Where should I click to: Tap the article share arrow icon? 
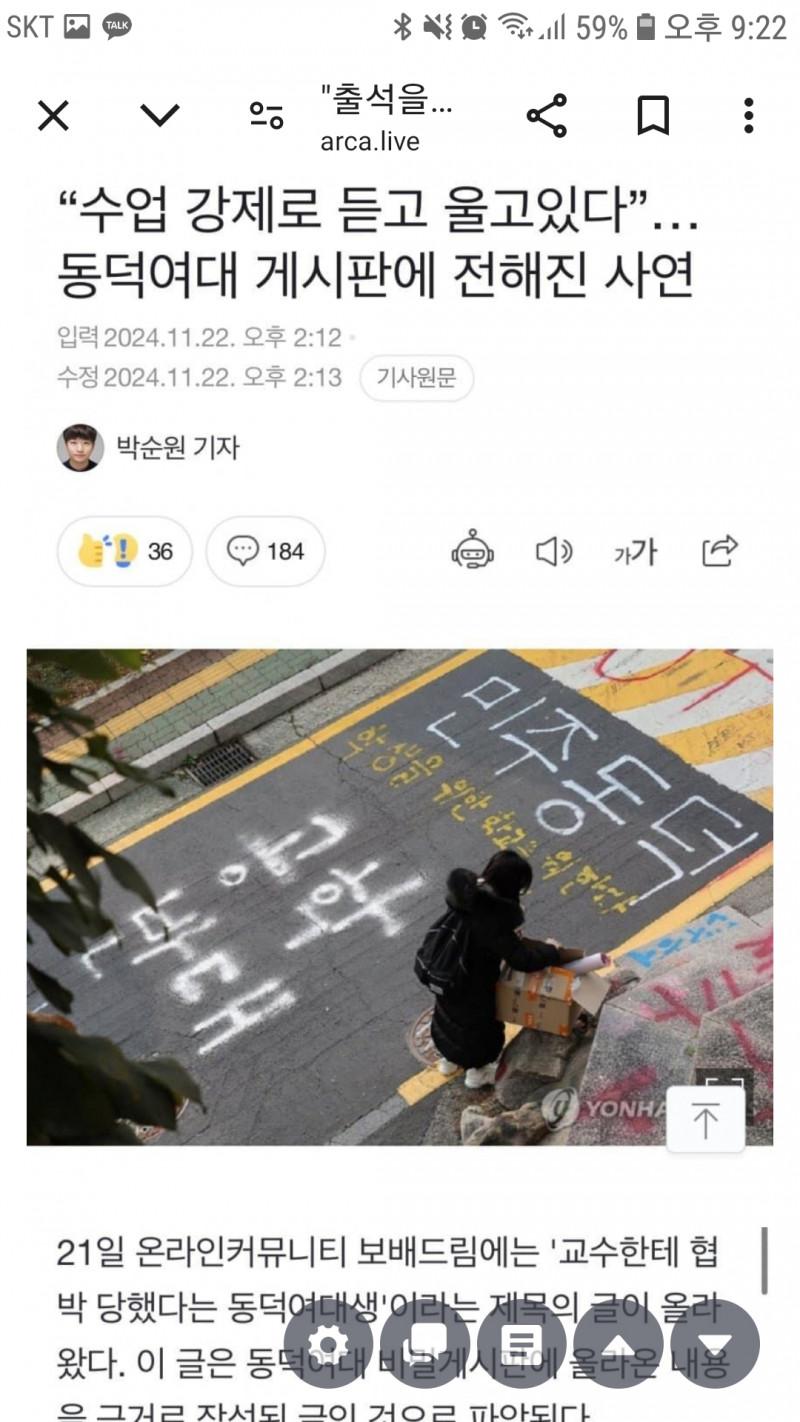point(720,550)
